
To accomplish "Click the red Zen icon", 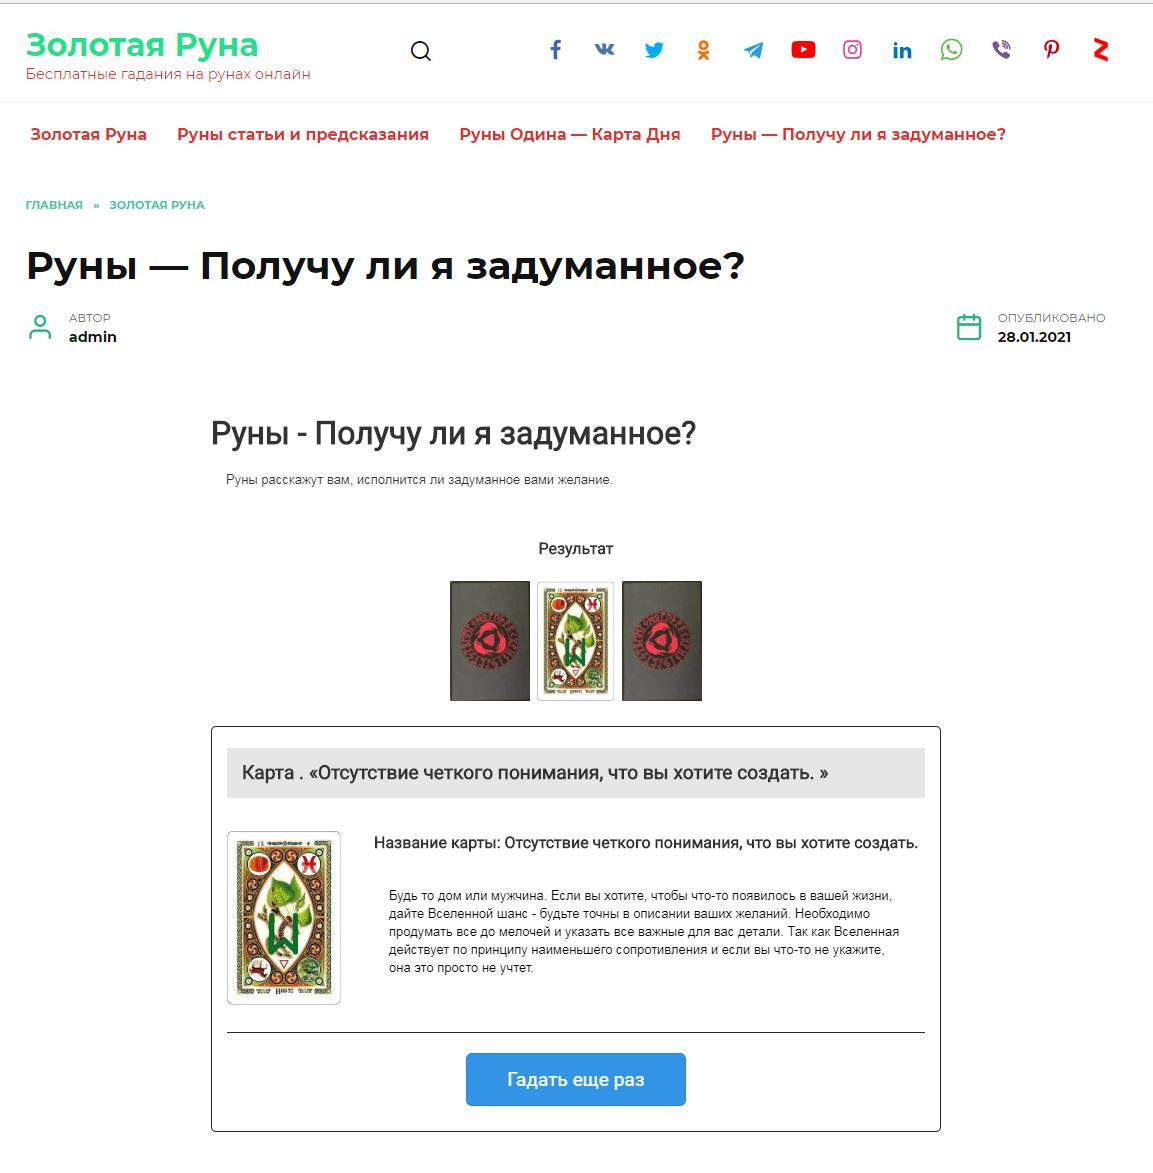I will click(x=1100, y=49).
